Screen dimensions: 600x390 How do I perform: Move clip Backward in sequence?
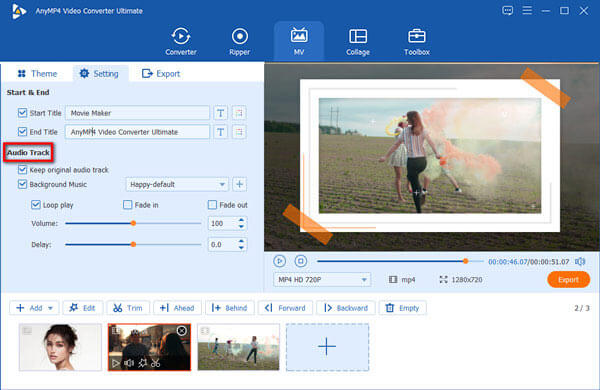[x=346, y=308]
